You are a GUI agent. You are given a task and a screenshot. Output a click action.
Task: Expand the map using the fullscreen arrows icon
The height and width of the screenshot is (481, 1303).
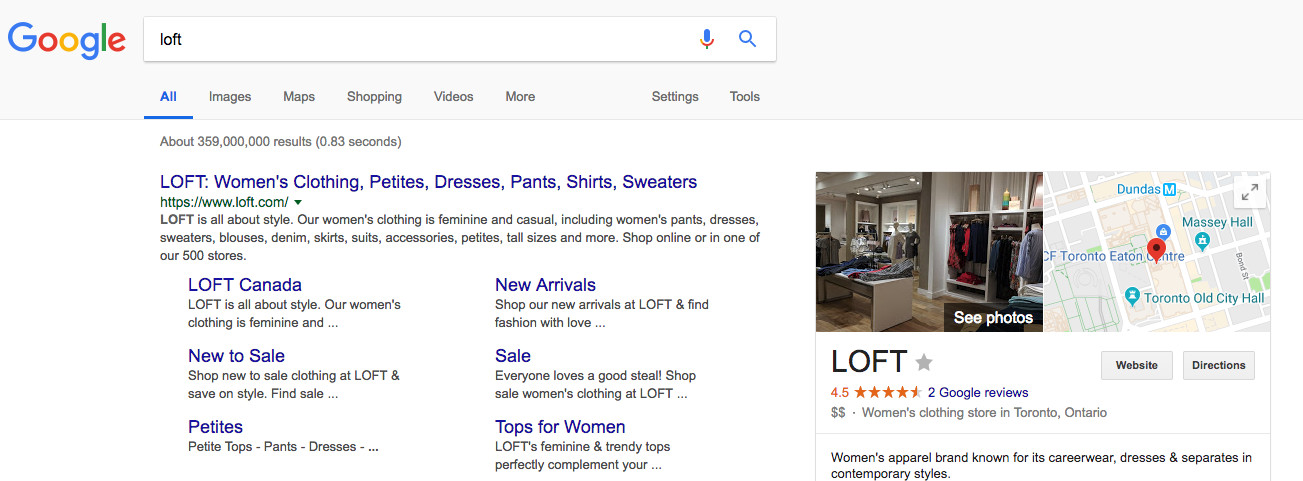[x=1249, y=193]
